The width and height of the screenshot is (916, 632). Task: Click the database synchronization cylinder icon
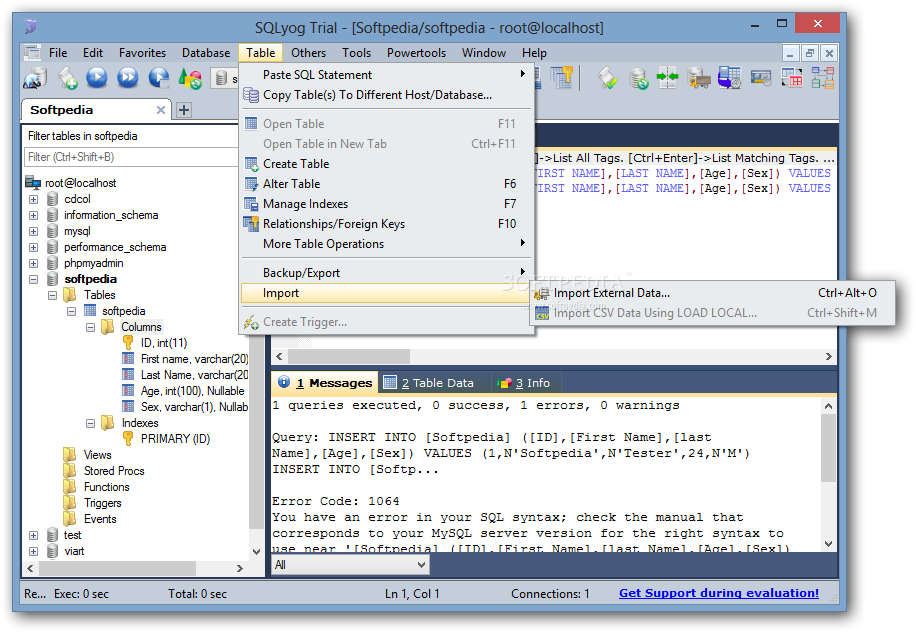[638, 78]
